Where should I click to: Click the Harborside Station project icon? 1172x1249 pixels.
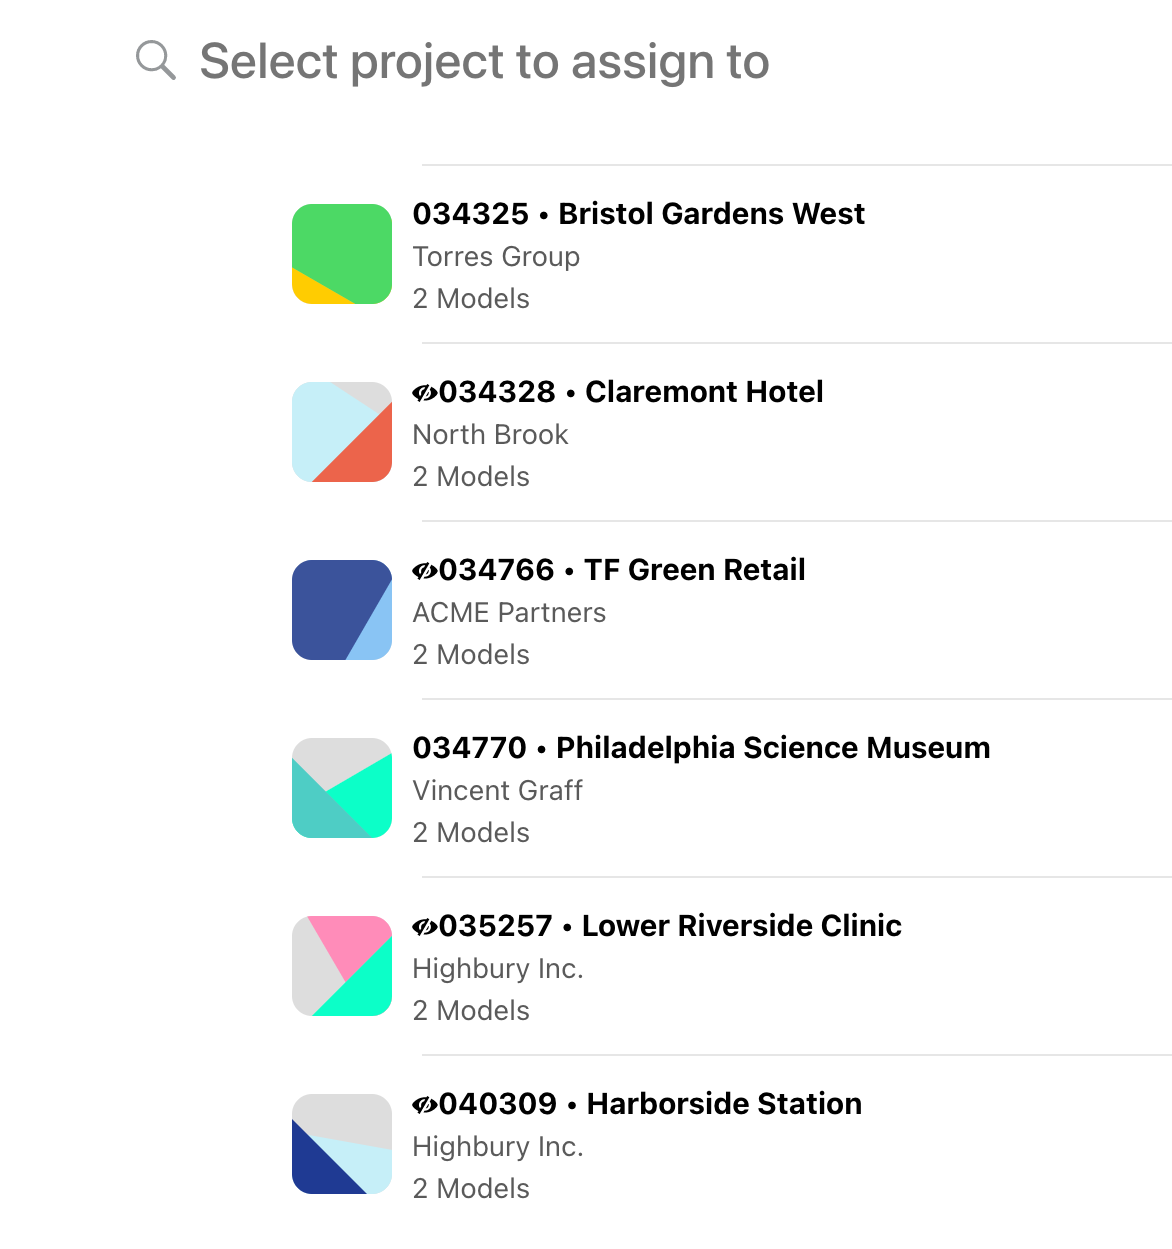tap(342, 1144)
